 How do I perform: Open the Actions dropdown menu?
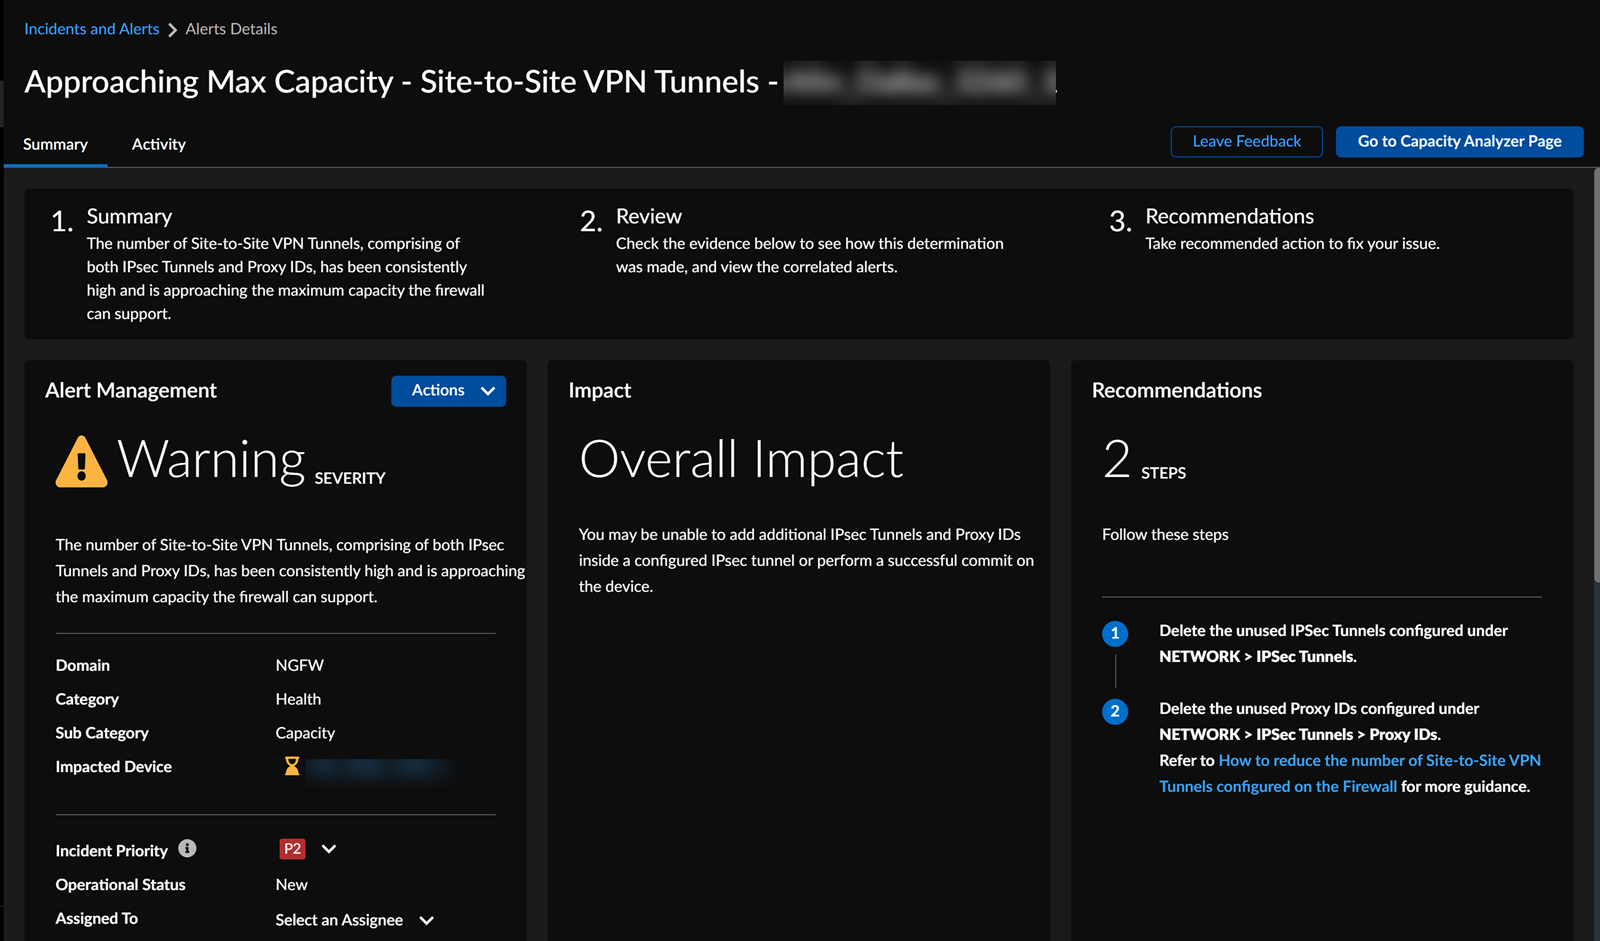point(448,391)
